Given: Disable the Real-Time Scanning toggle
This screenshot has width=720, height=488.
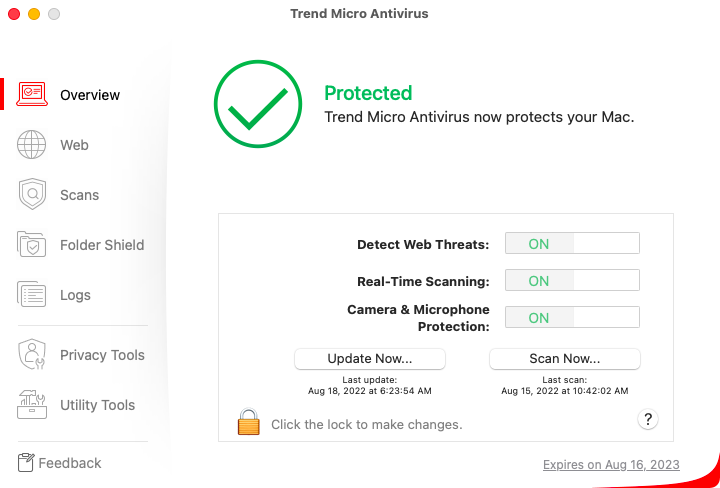Looking at the screenshot, I should (x=571, y=281).
